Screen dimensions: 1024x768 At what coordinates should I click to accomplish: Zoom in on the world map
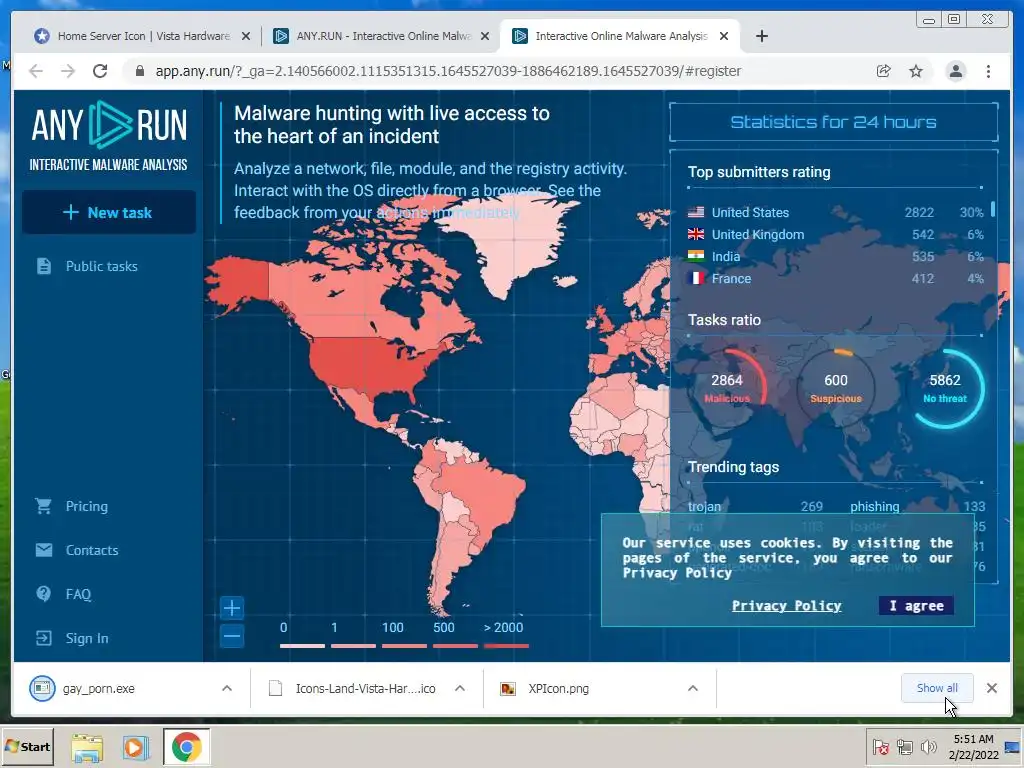pos(232,608)
